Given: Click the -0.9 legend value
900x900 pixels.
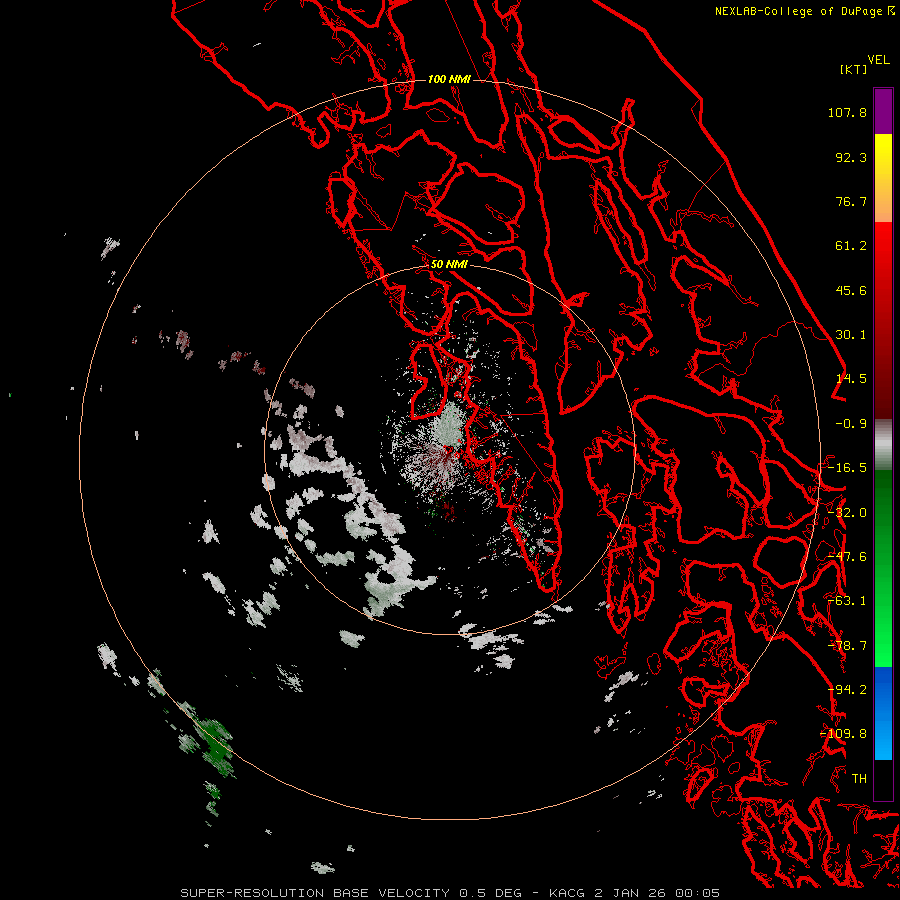Looking at the screenshot, I should (x=851, y=424).
